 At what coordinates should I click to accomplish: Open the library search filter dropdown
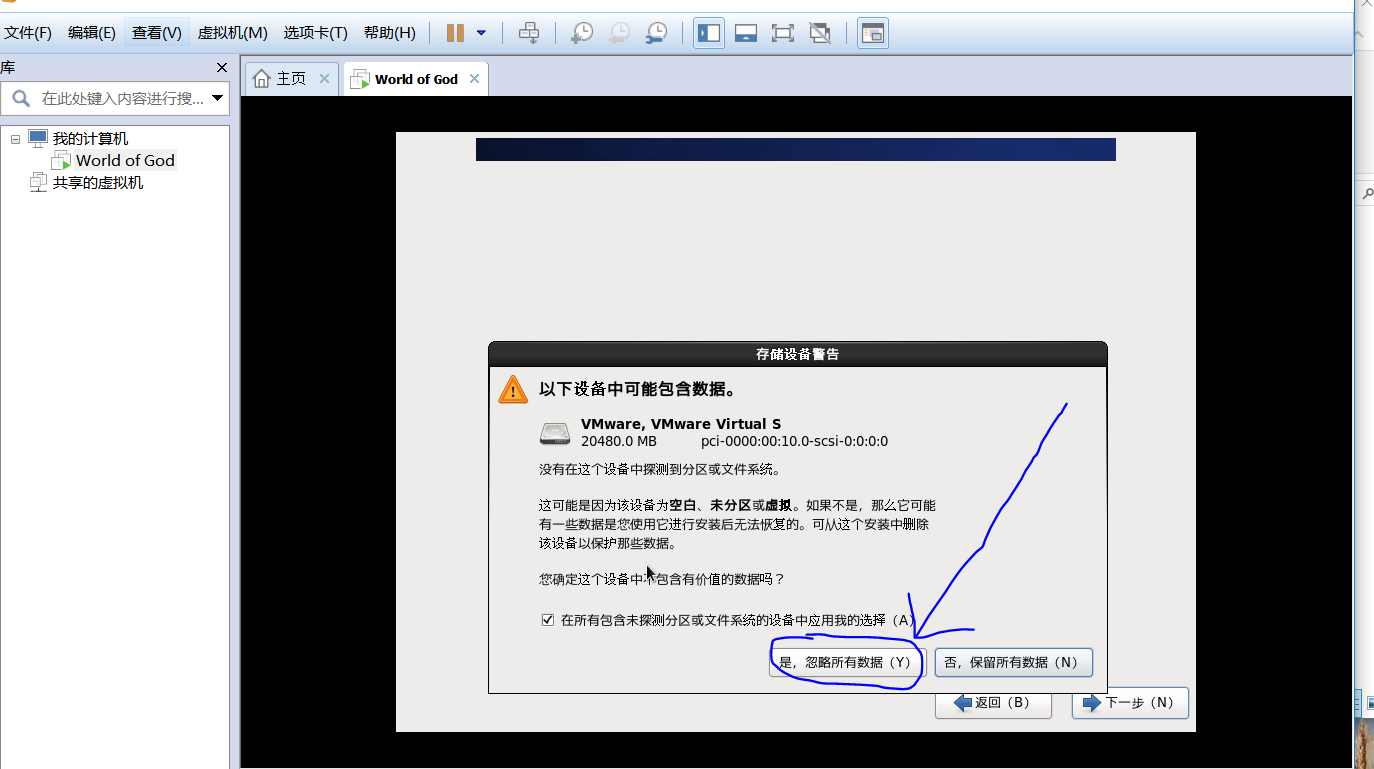tap(218, 99)
